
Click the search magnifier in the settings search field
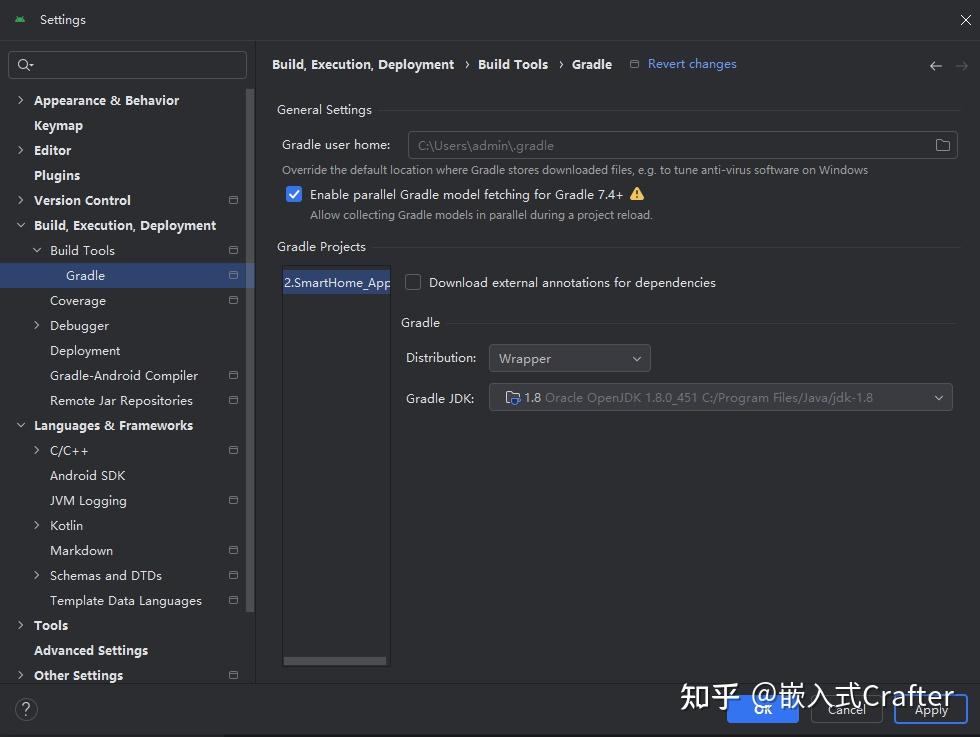25,64
